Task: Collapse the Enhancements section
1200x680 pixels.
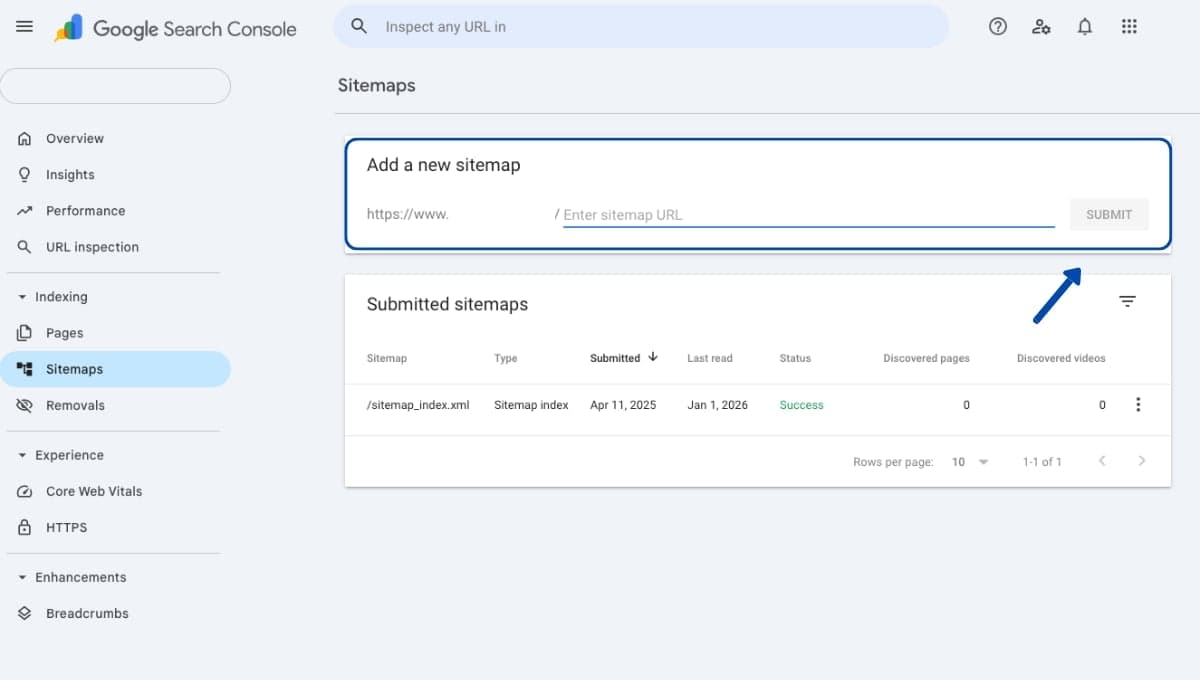Action: pos(71,577)
